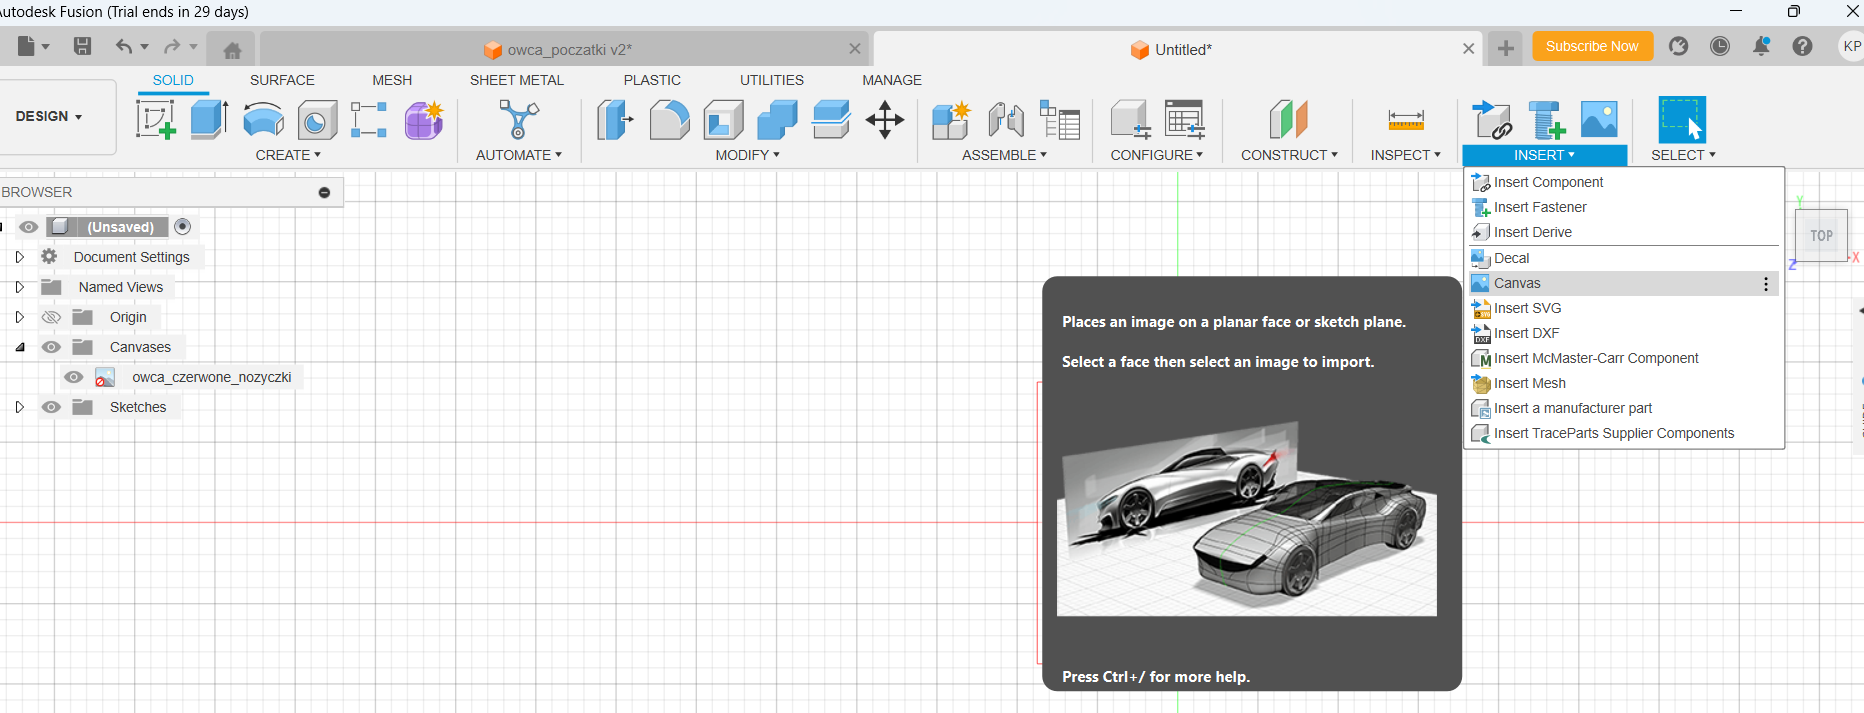Screen dimensions: 1864x713
Task: Go to the Home tab icon
Action: click(232, 50)
